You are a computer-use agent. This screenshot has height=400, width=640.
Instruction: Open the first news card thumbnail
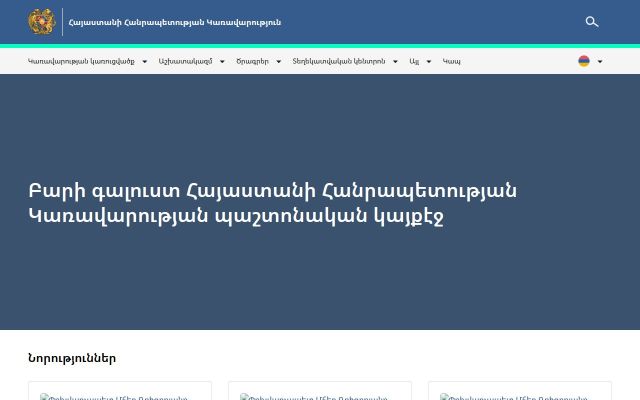click(x=120, y=394)
